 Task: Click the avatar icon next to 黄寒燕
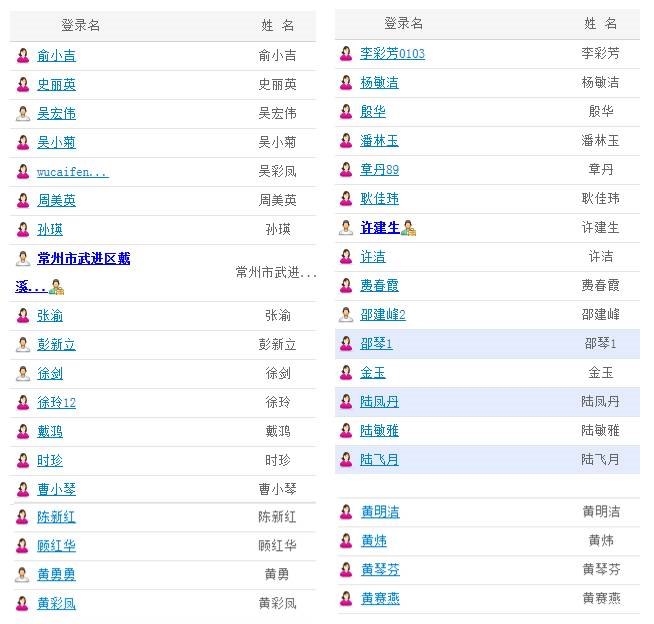[x=346, y=599]
